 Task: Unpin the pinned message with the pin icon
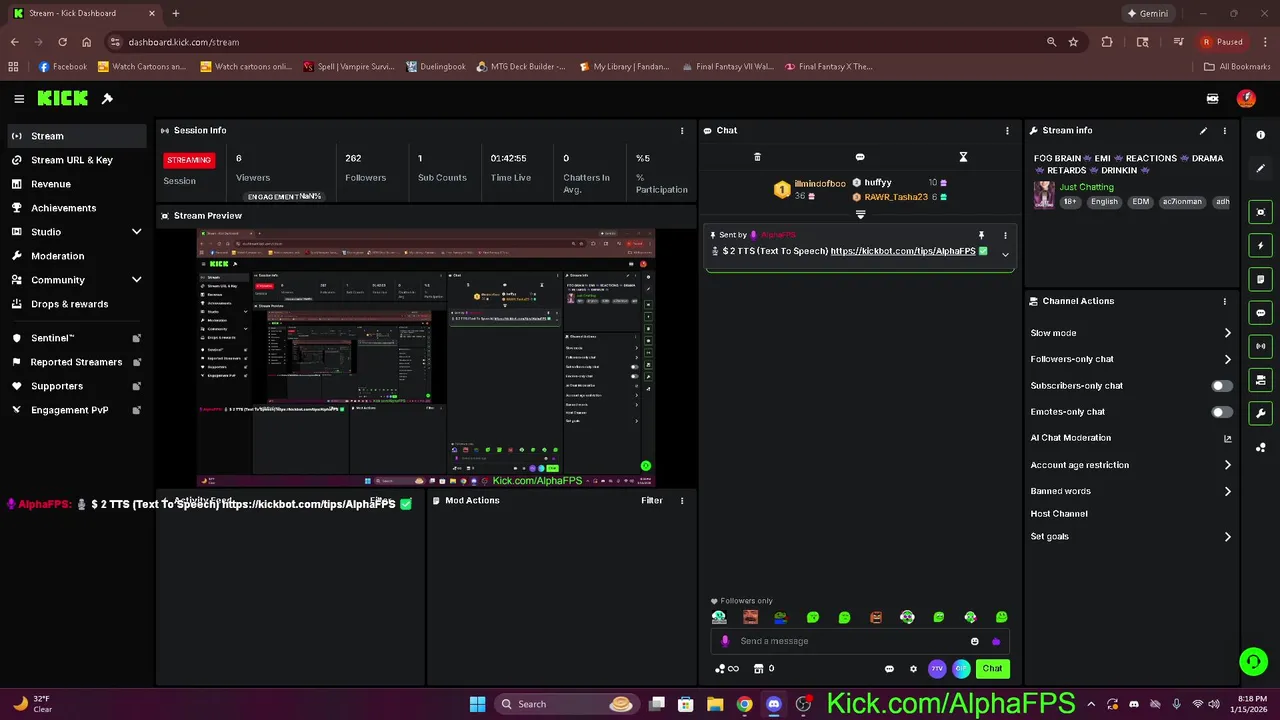(x=981, y=235)
